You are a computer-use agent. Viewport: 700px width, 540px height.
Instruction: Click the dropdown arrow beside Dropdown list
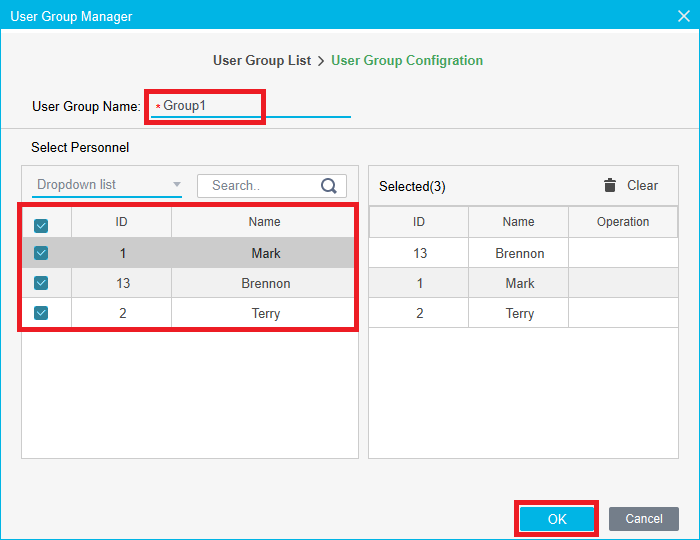click(x=177, y=185)
